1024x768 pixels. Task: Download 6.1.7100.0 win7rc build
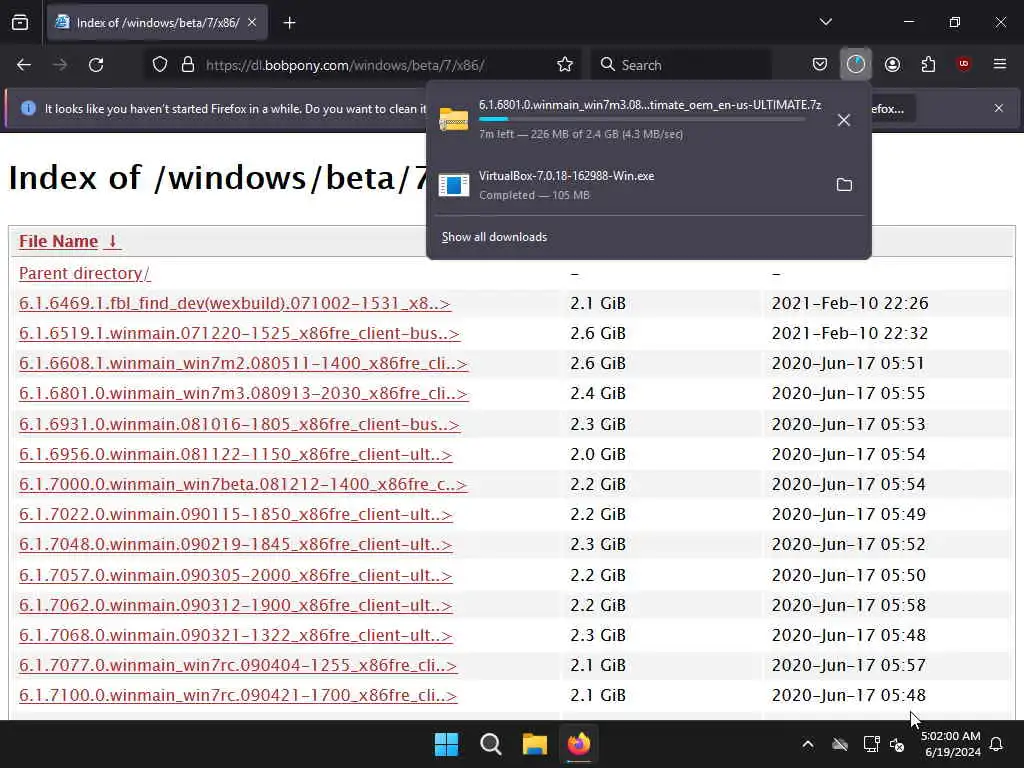238,695
